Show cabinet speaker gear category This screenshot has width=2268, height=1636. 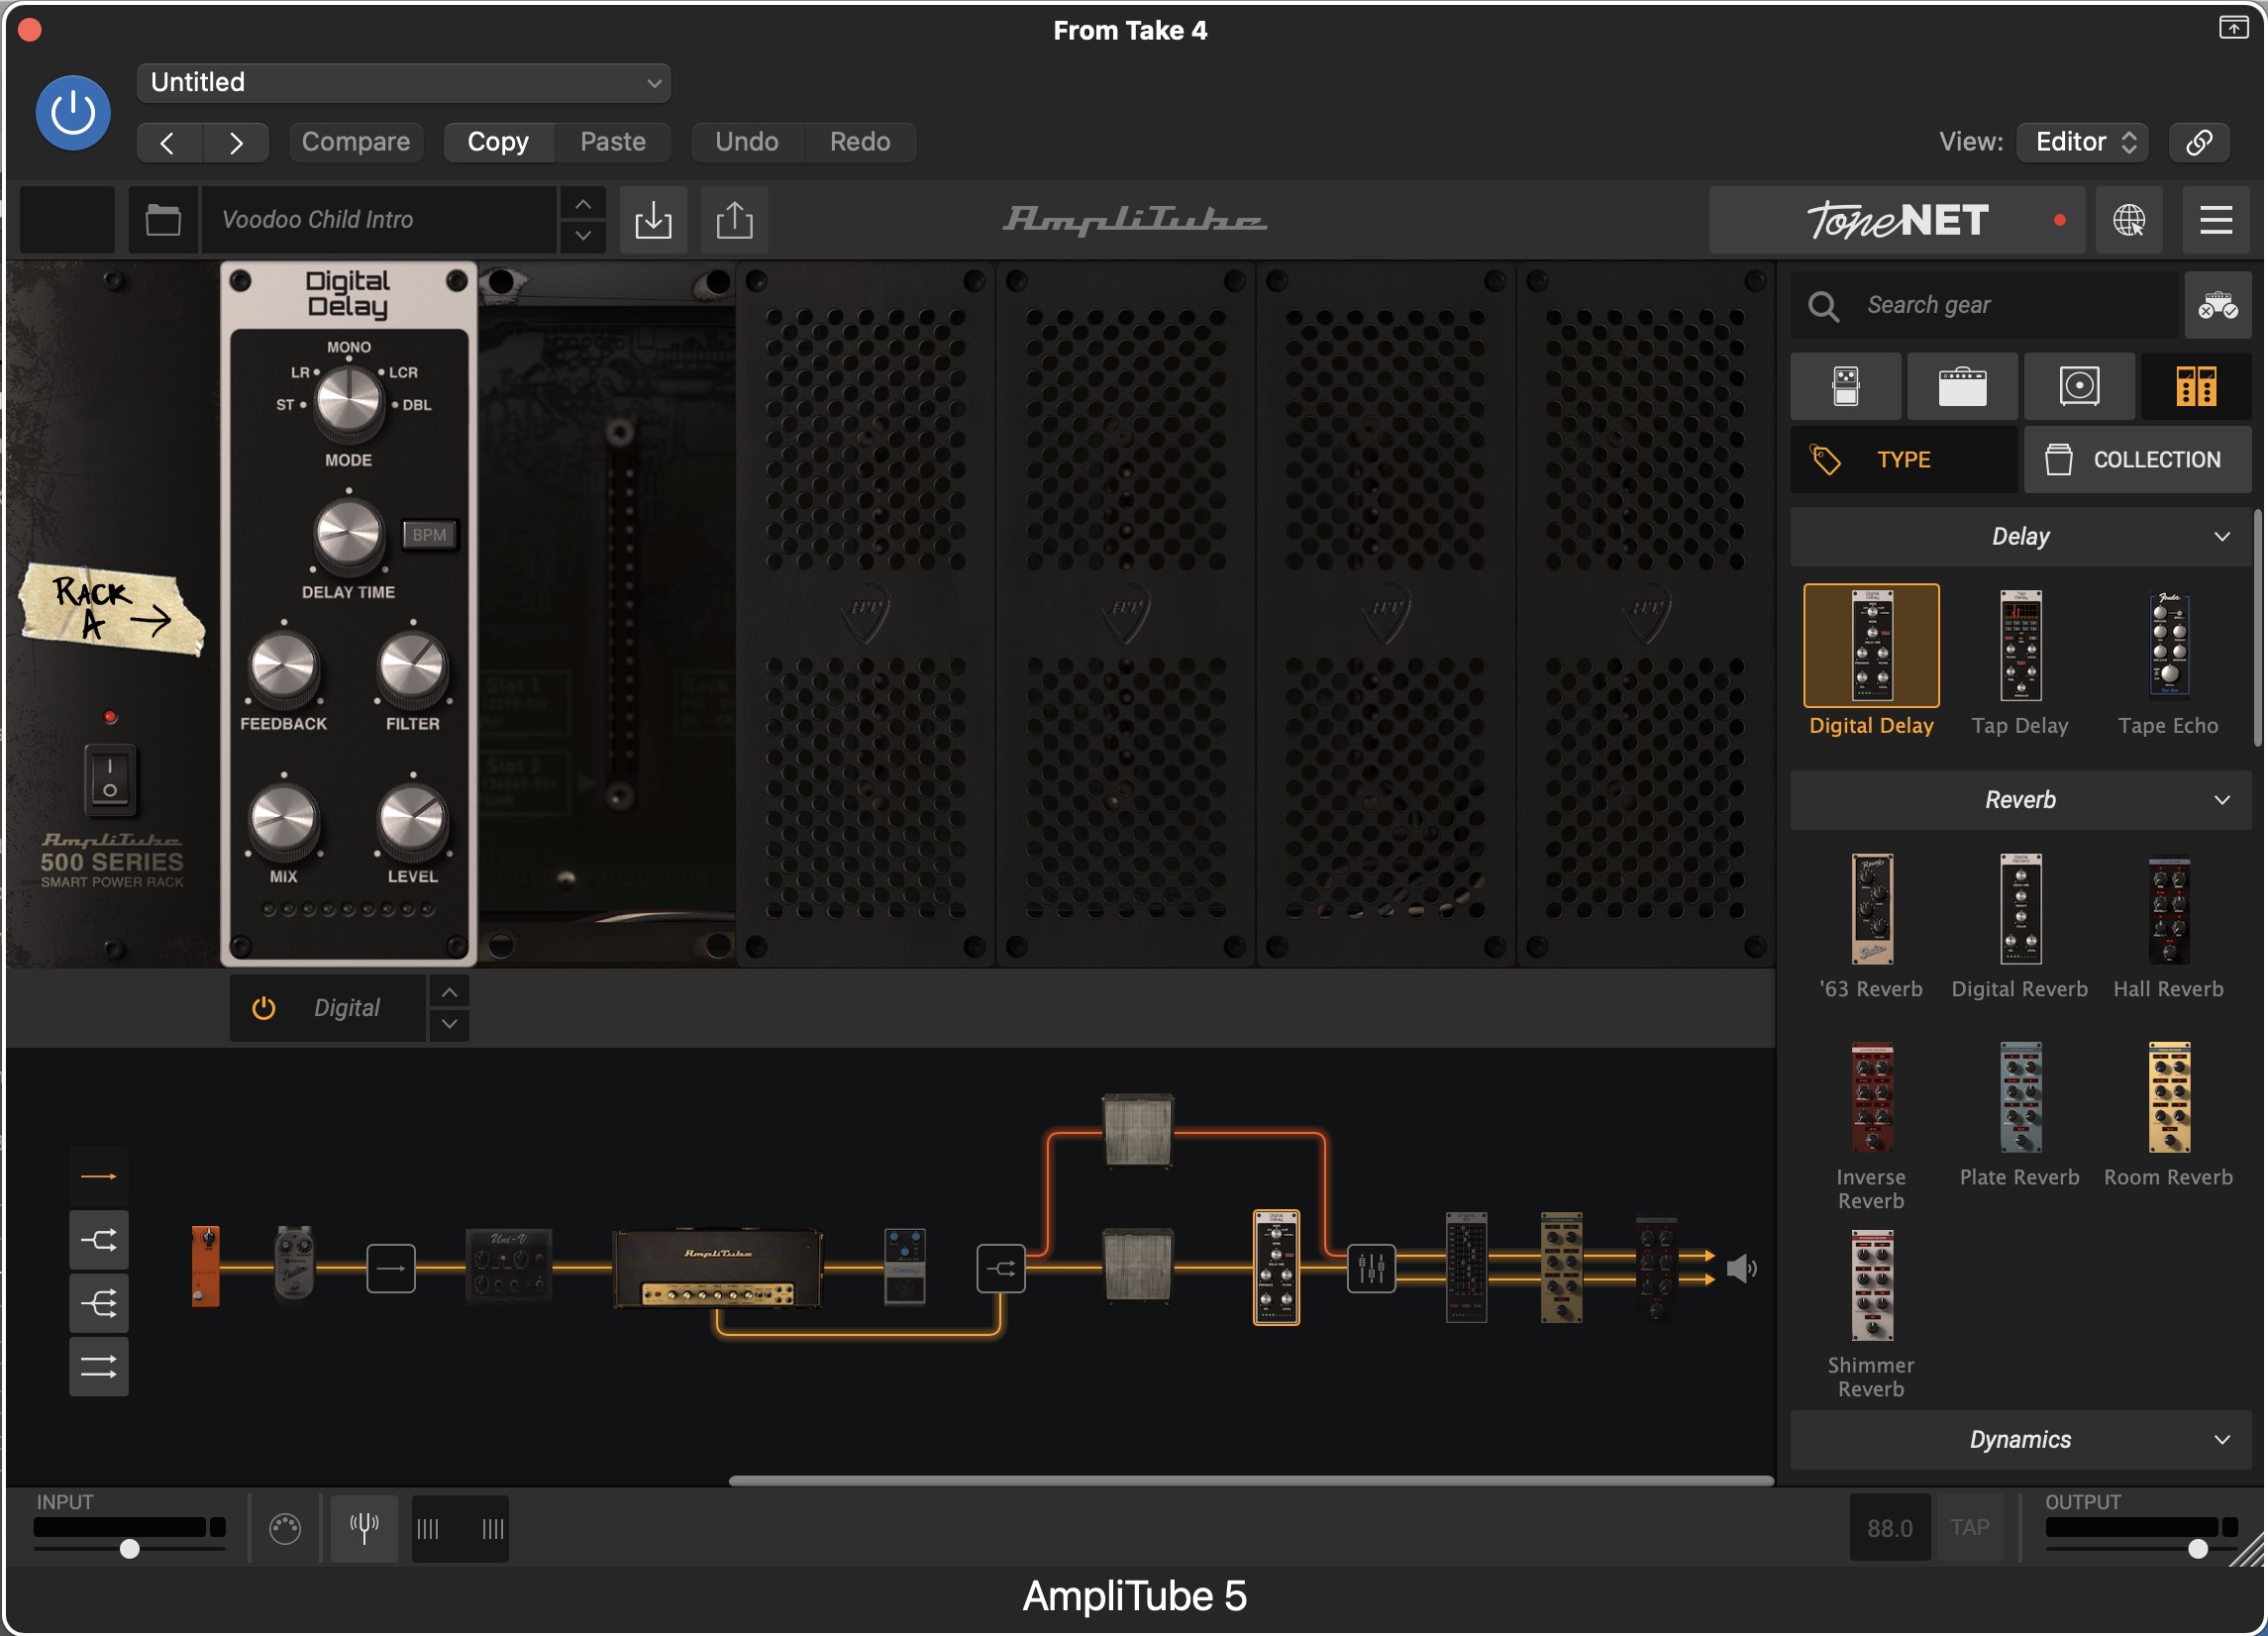click(2080, 386)
